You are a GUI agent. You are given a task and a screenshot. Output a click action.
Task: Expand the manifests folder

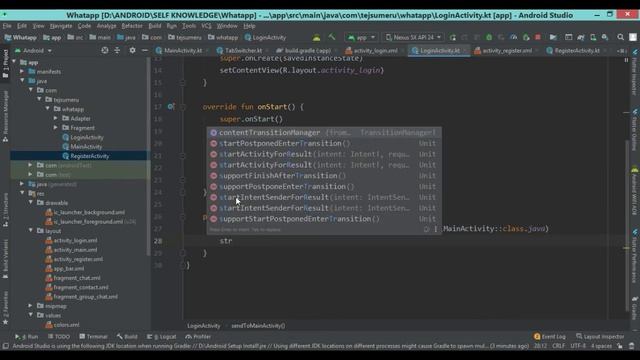pyautogui.click(x=22, y=71)
